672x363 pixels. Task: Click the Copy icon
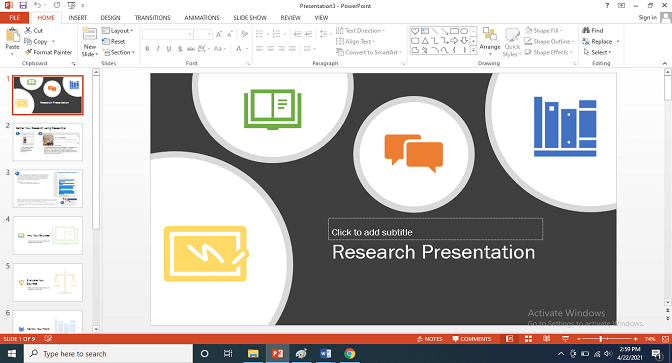(x=28, y=41)
